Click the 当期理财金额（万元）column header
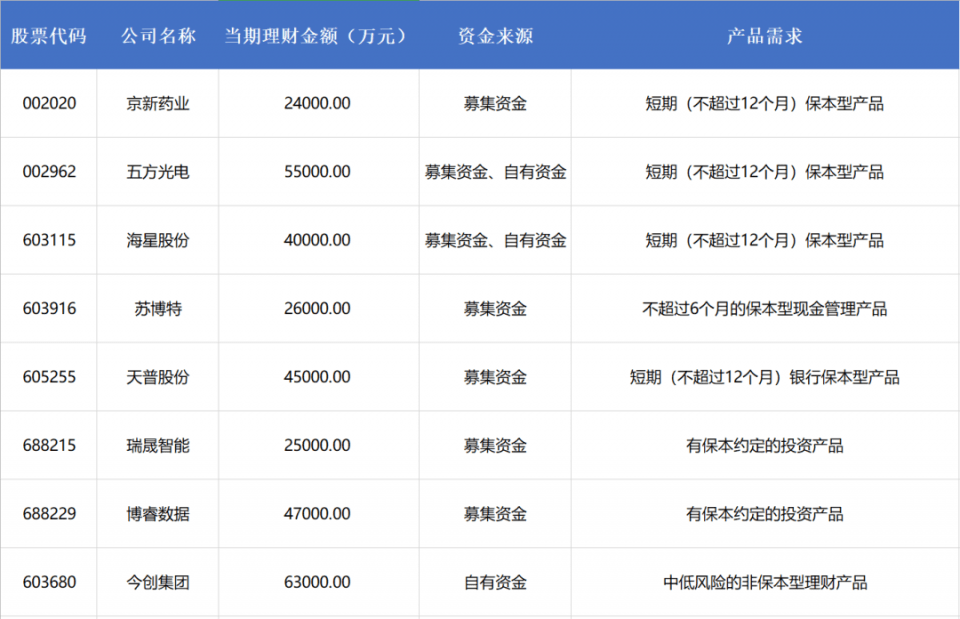 point(317,36)
